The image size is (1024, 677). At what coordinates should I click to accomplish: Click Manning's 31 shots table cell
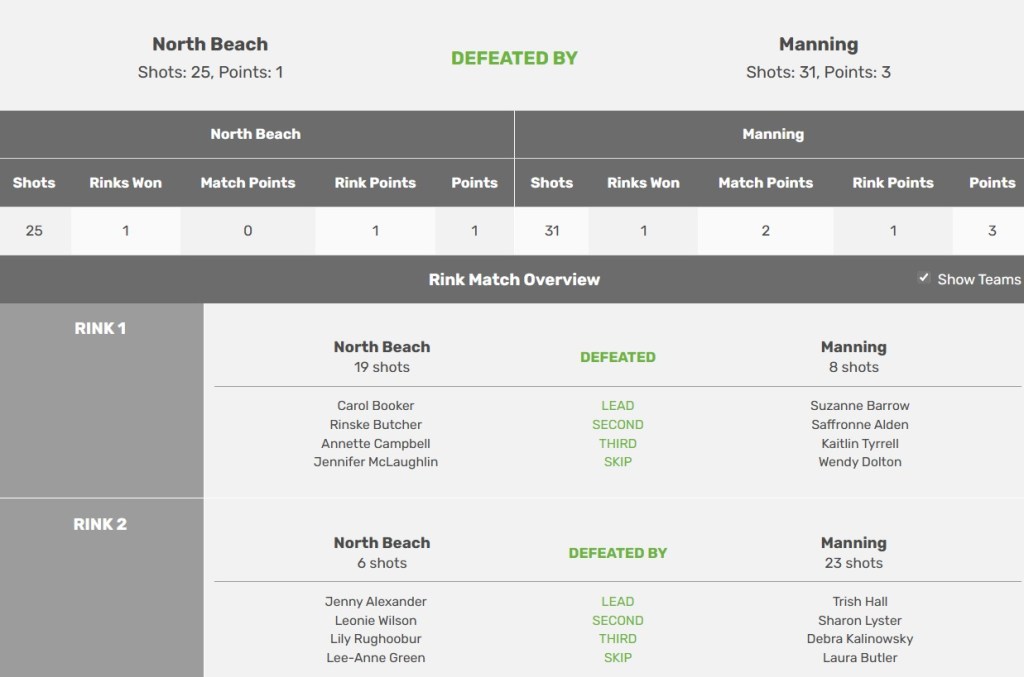tap(551, 231)
